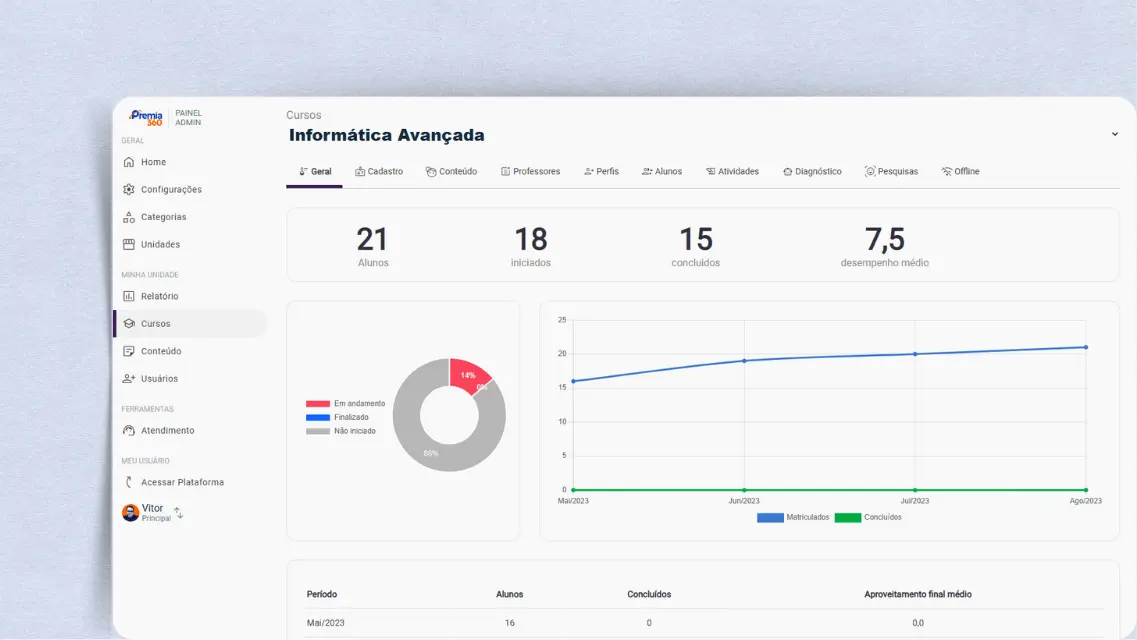Click the Cadastro tab icon
The image size is (1137, 640).
pyautogui.click(x=360, y=171)
